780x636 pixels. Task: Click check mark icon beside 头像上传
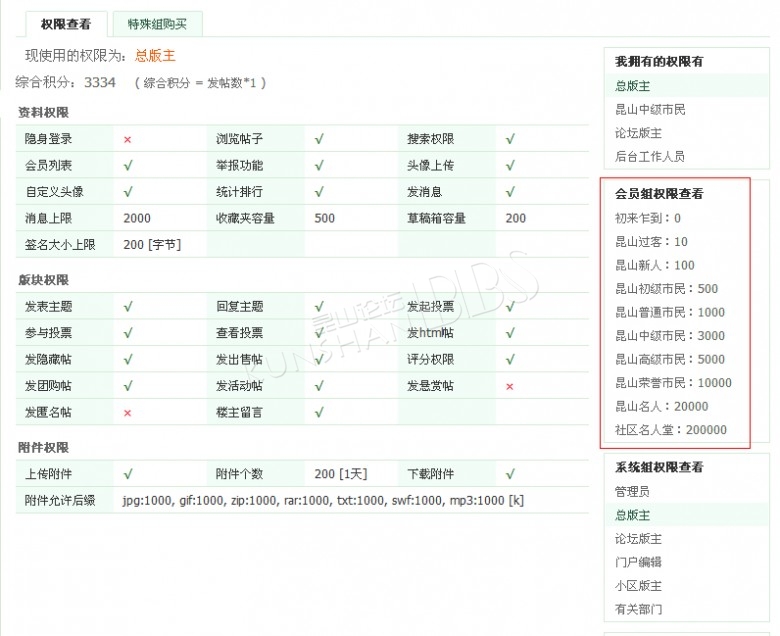click(510, 166)
